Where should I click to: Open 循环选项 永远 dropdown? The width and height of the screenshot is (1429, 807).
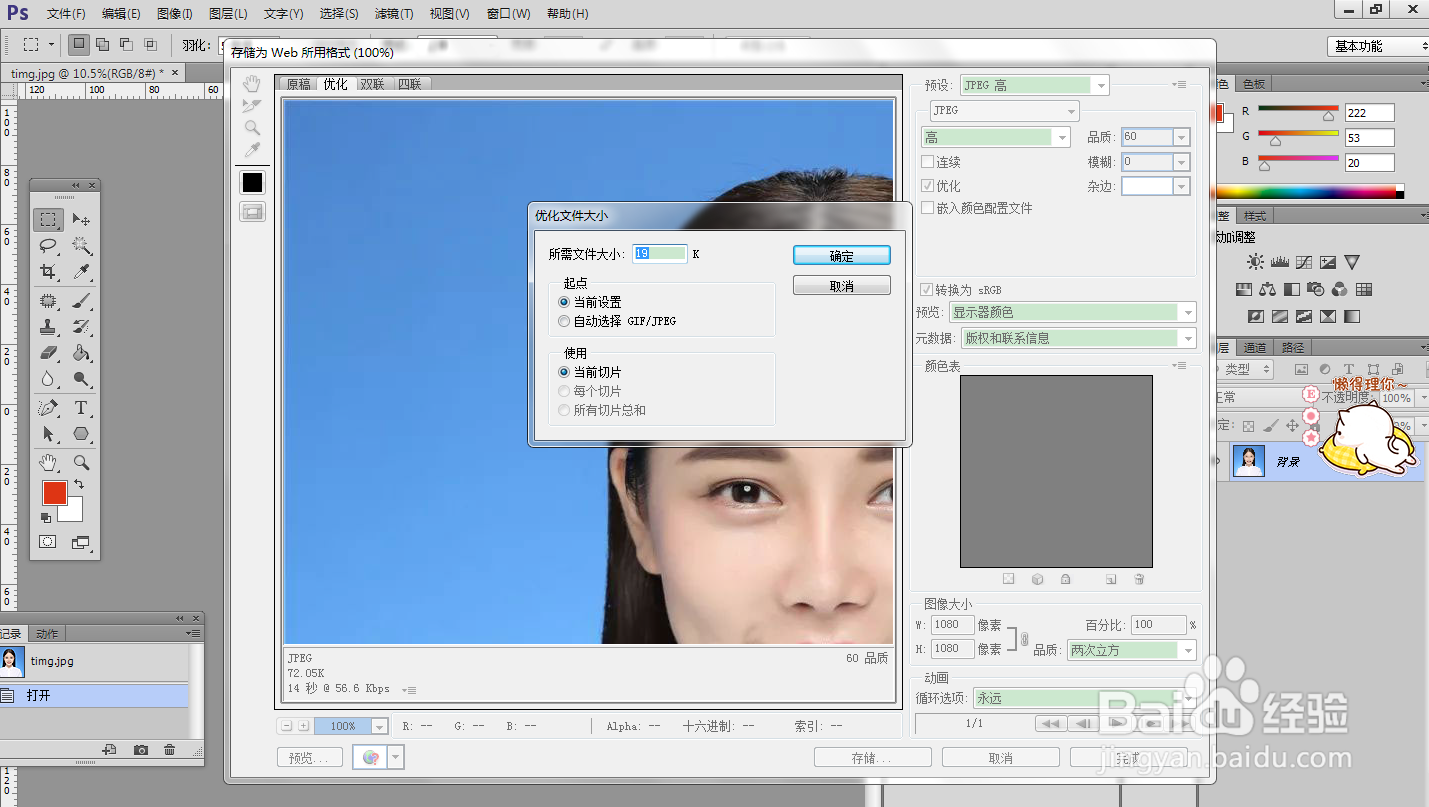(x=1085, y=698)
